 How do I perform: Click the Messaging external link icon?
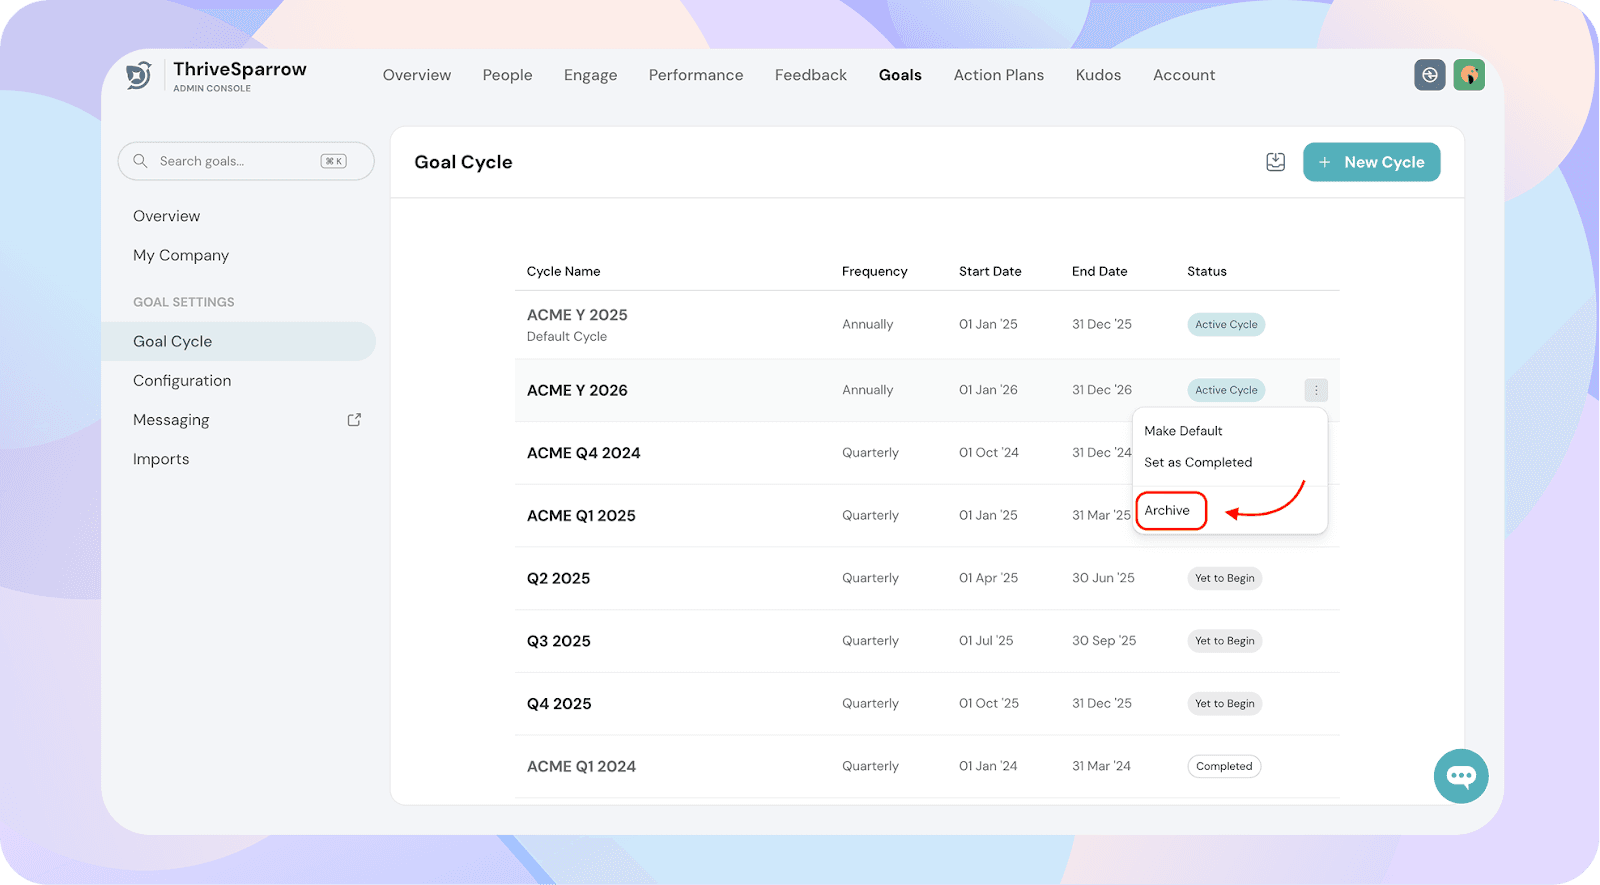point(354,420)
